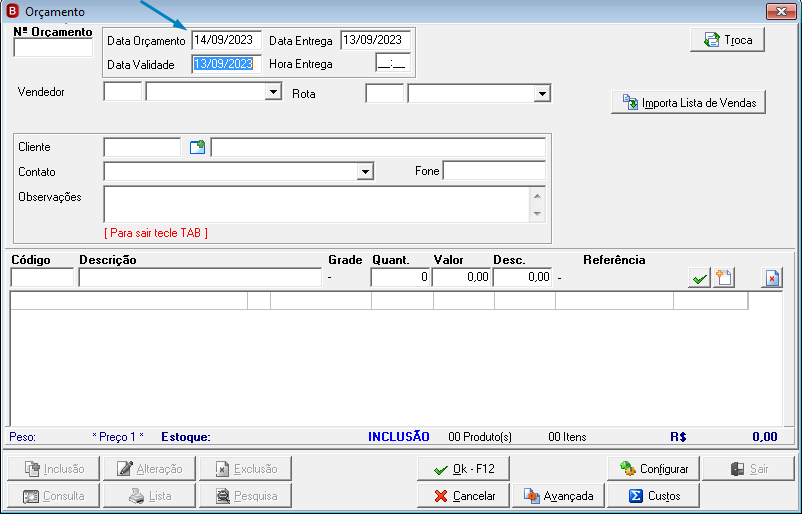Click the Orçamento app icon in title bar

coord(12,11)
